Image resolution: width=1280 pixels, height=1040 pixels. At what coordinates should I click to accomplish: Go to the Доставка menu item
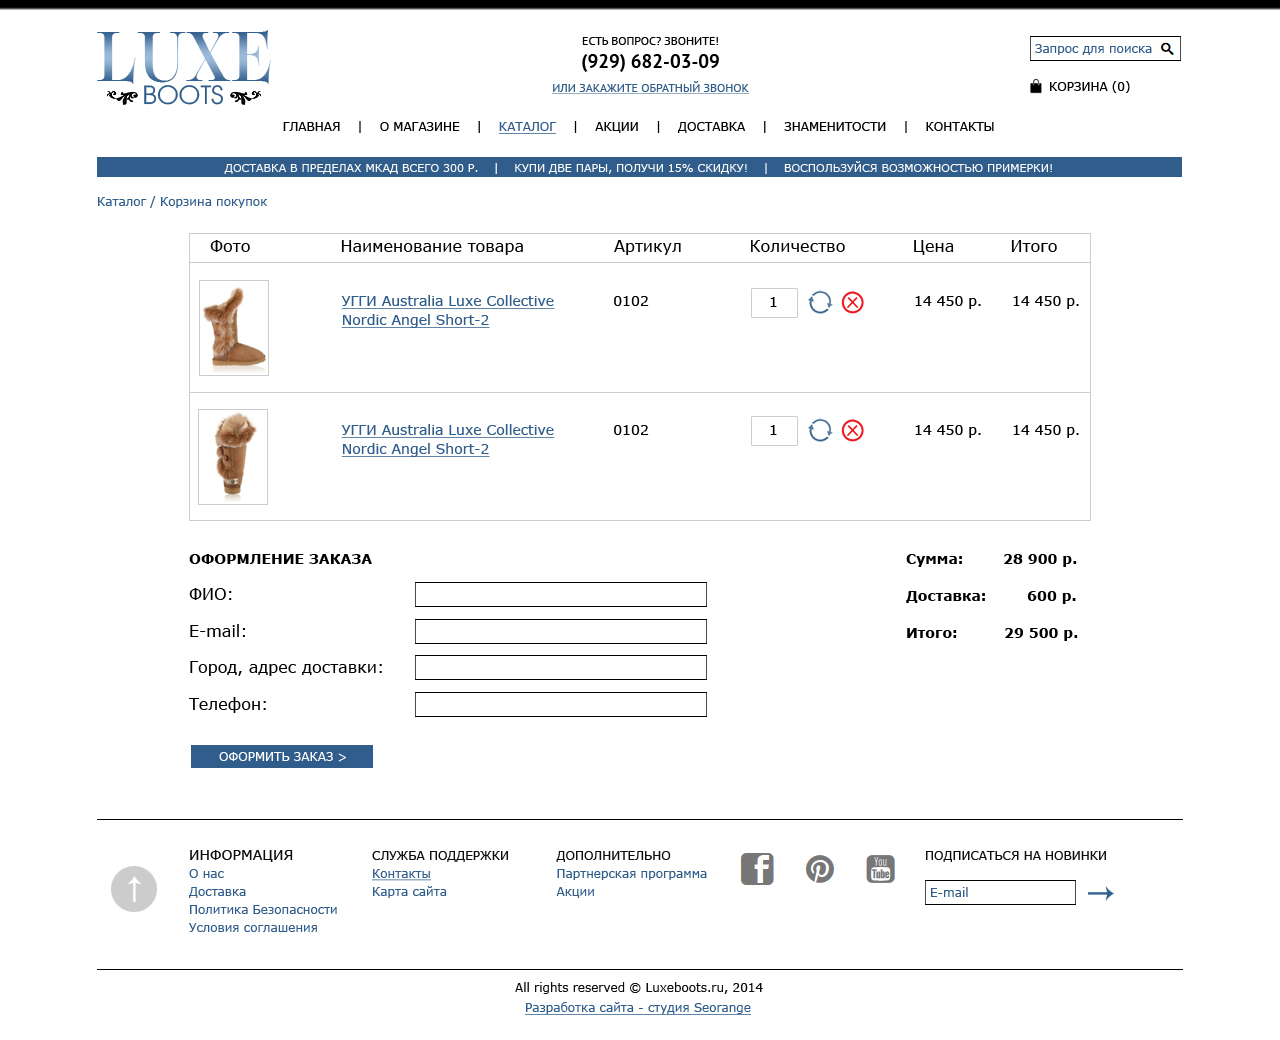[x=711, y=127]
